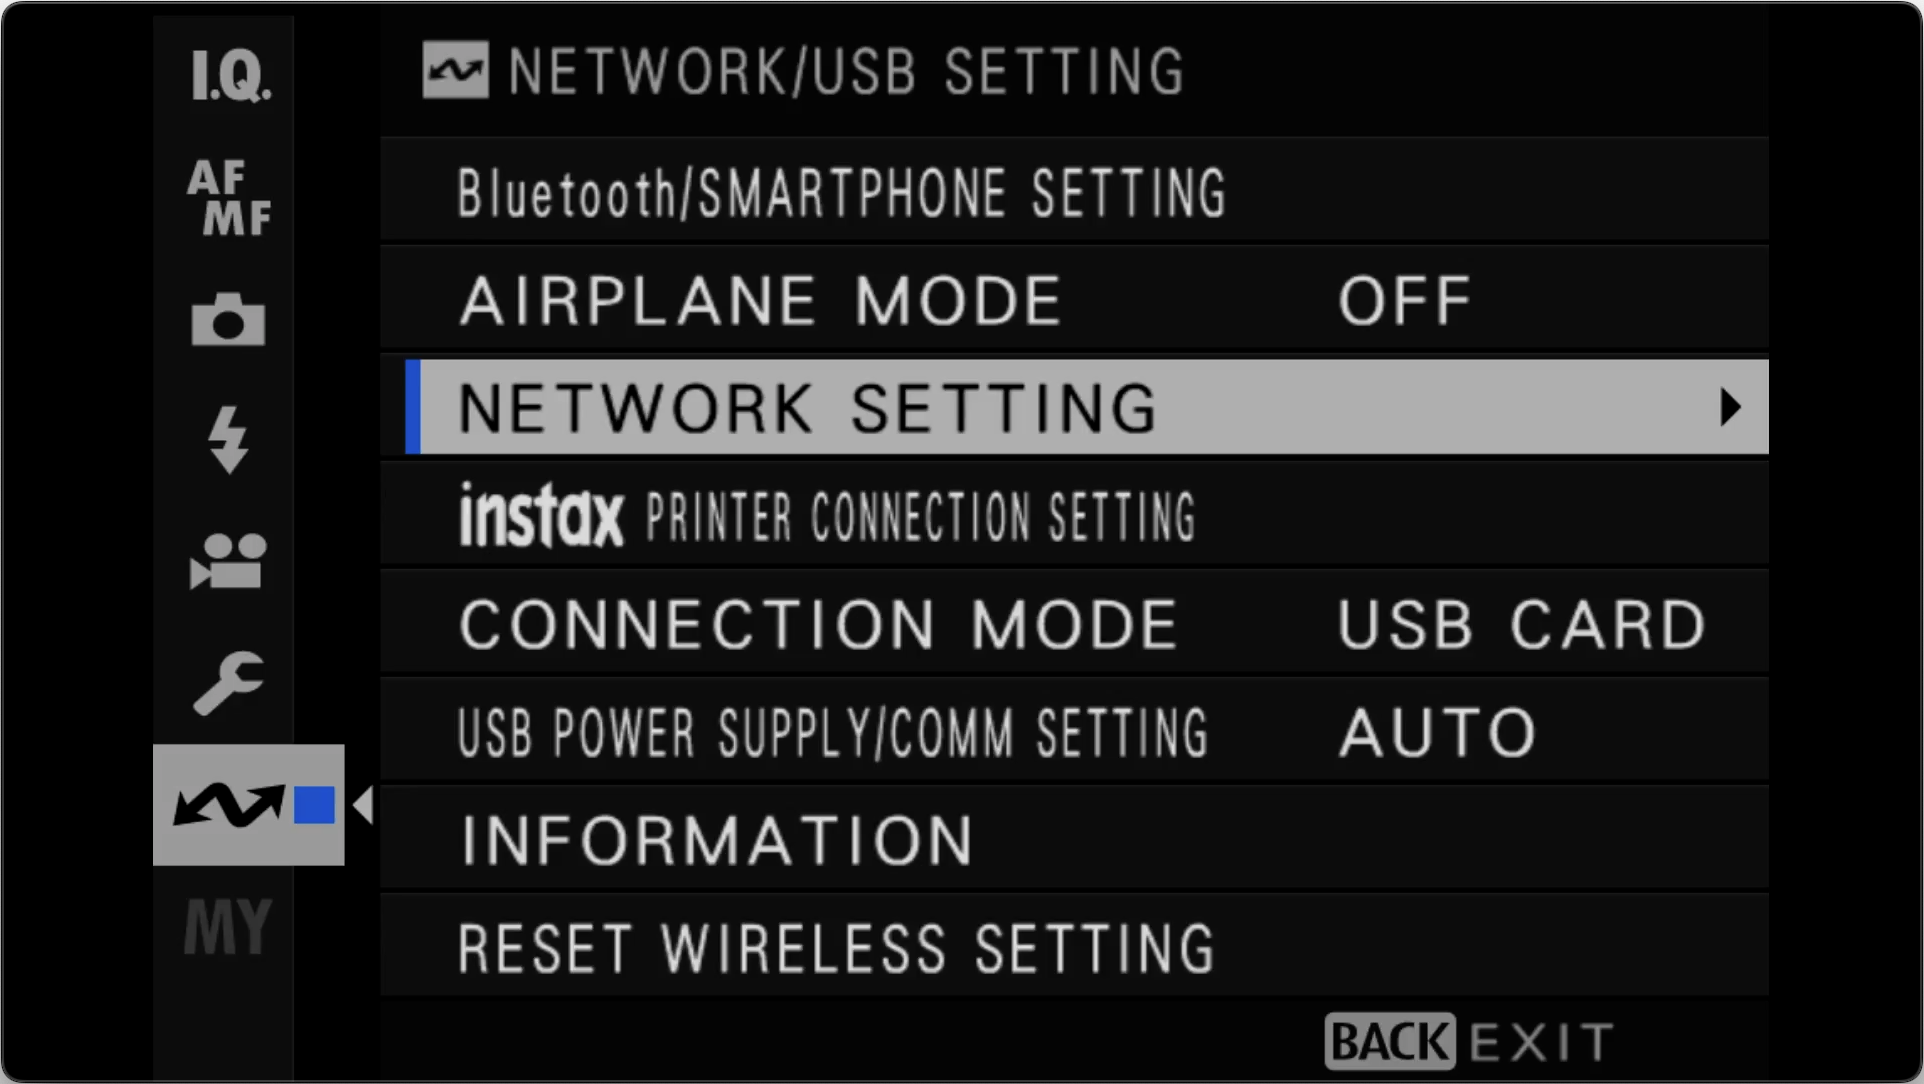Choose RESET WIRELESS SETTING
This screenshot has height=1084, width=1924.
1074,948
